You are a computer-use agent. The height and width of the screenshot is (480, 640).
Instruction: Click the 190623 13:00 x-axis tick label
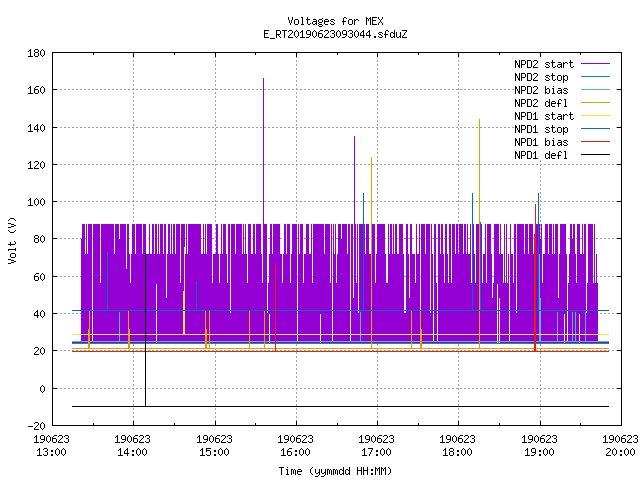[51, 446]
